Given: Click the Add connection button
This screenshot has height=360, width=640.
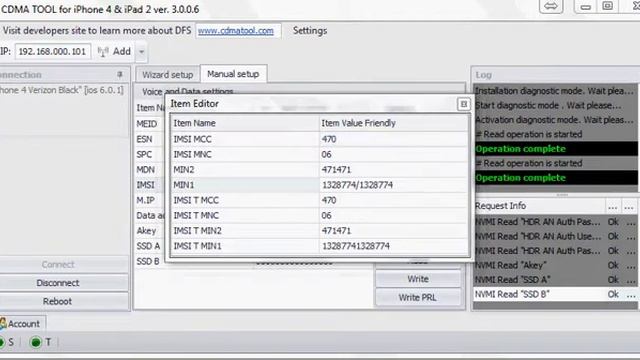Looking at the screenshot, I should tap(114, 51).
